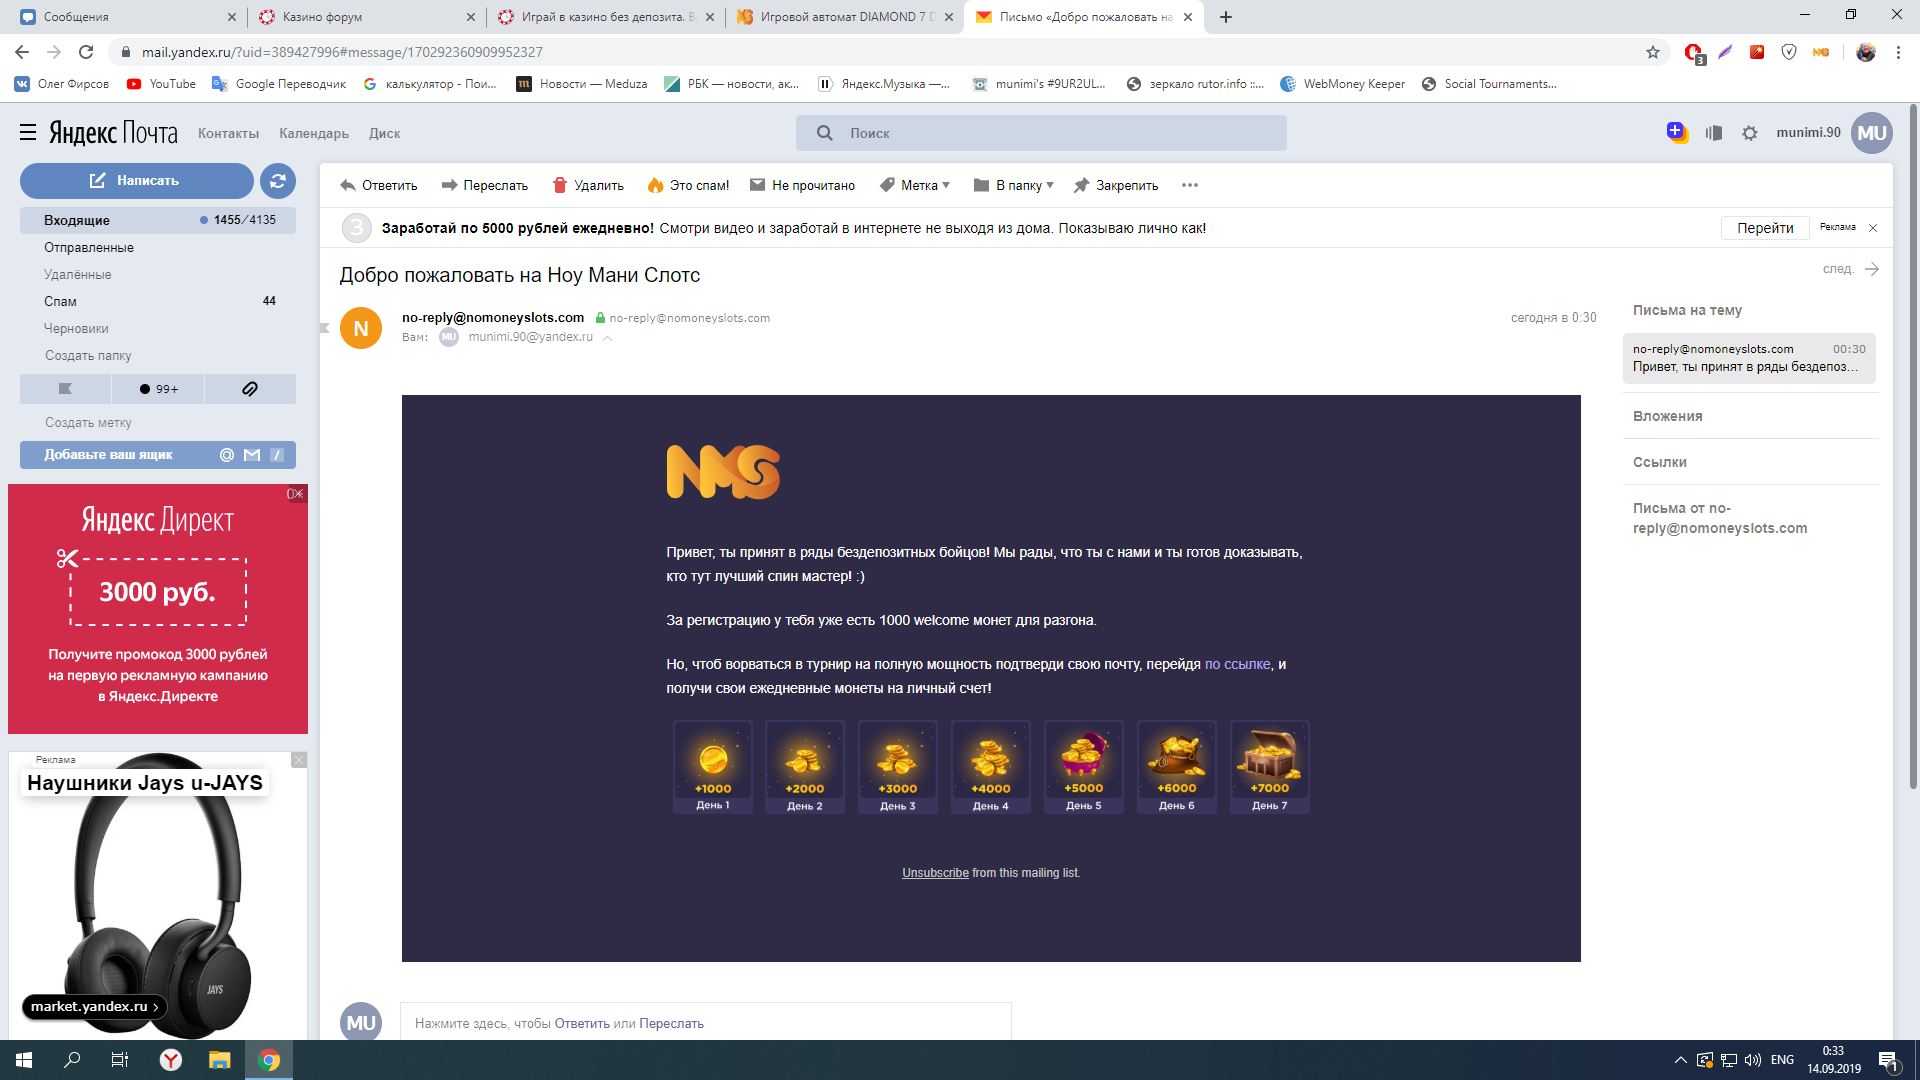
Task: Open File Explorer from the taskbar
Action: (x=220, y=1060)
